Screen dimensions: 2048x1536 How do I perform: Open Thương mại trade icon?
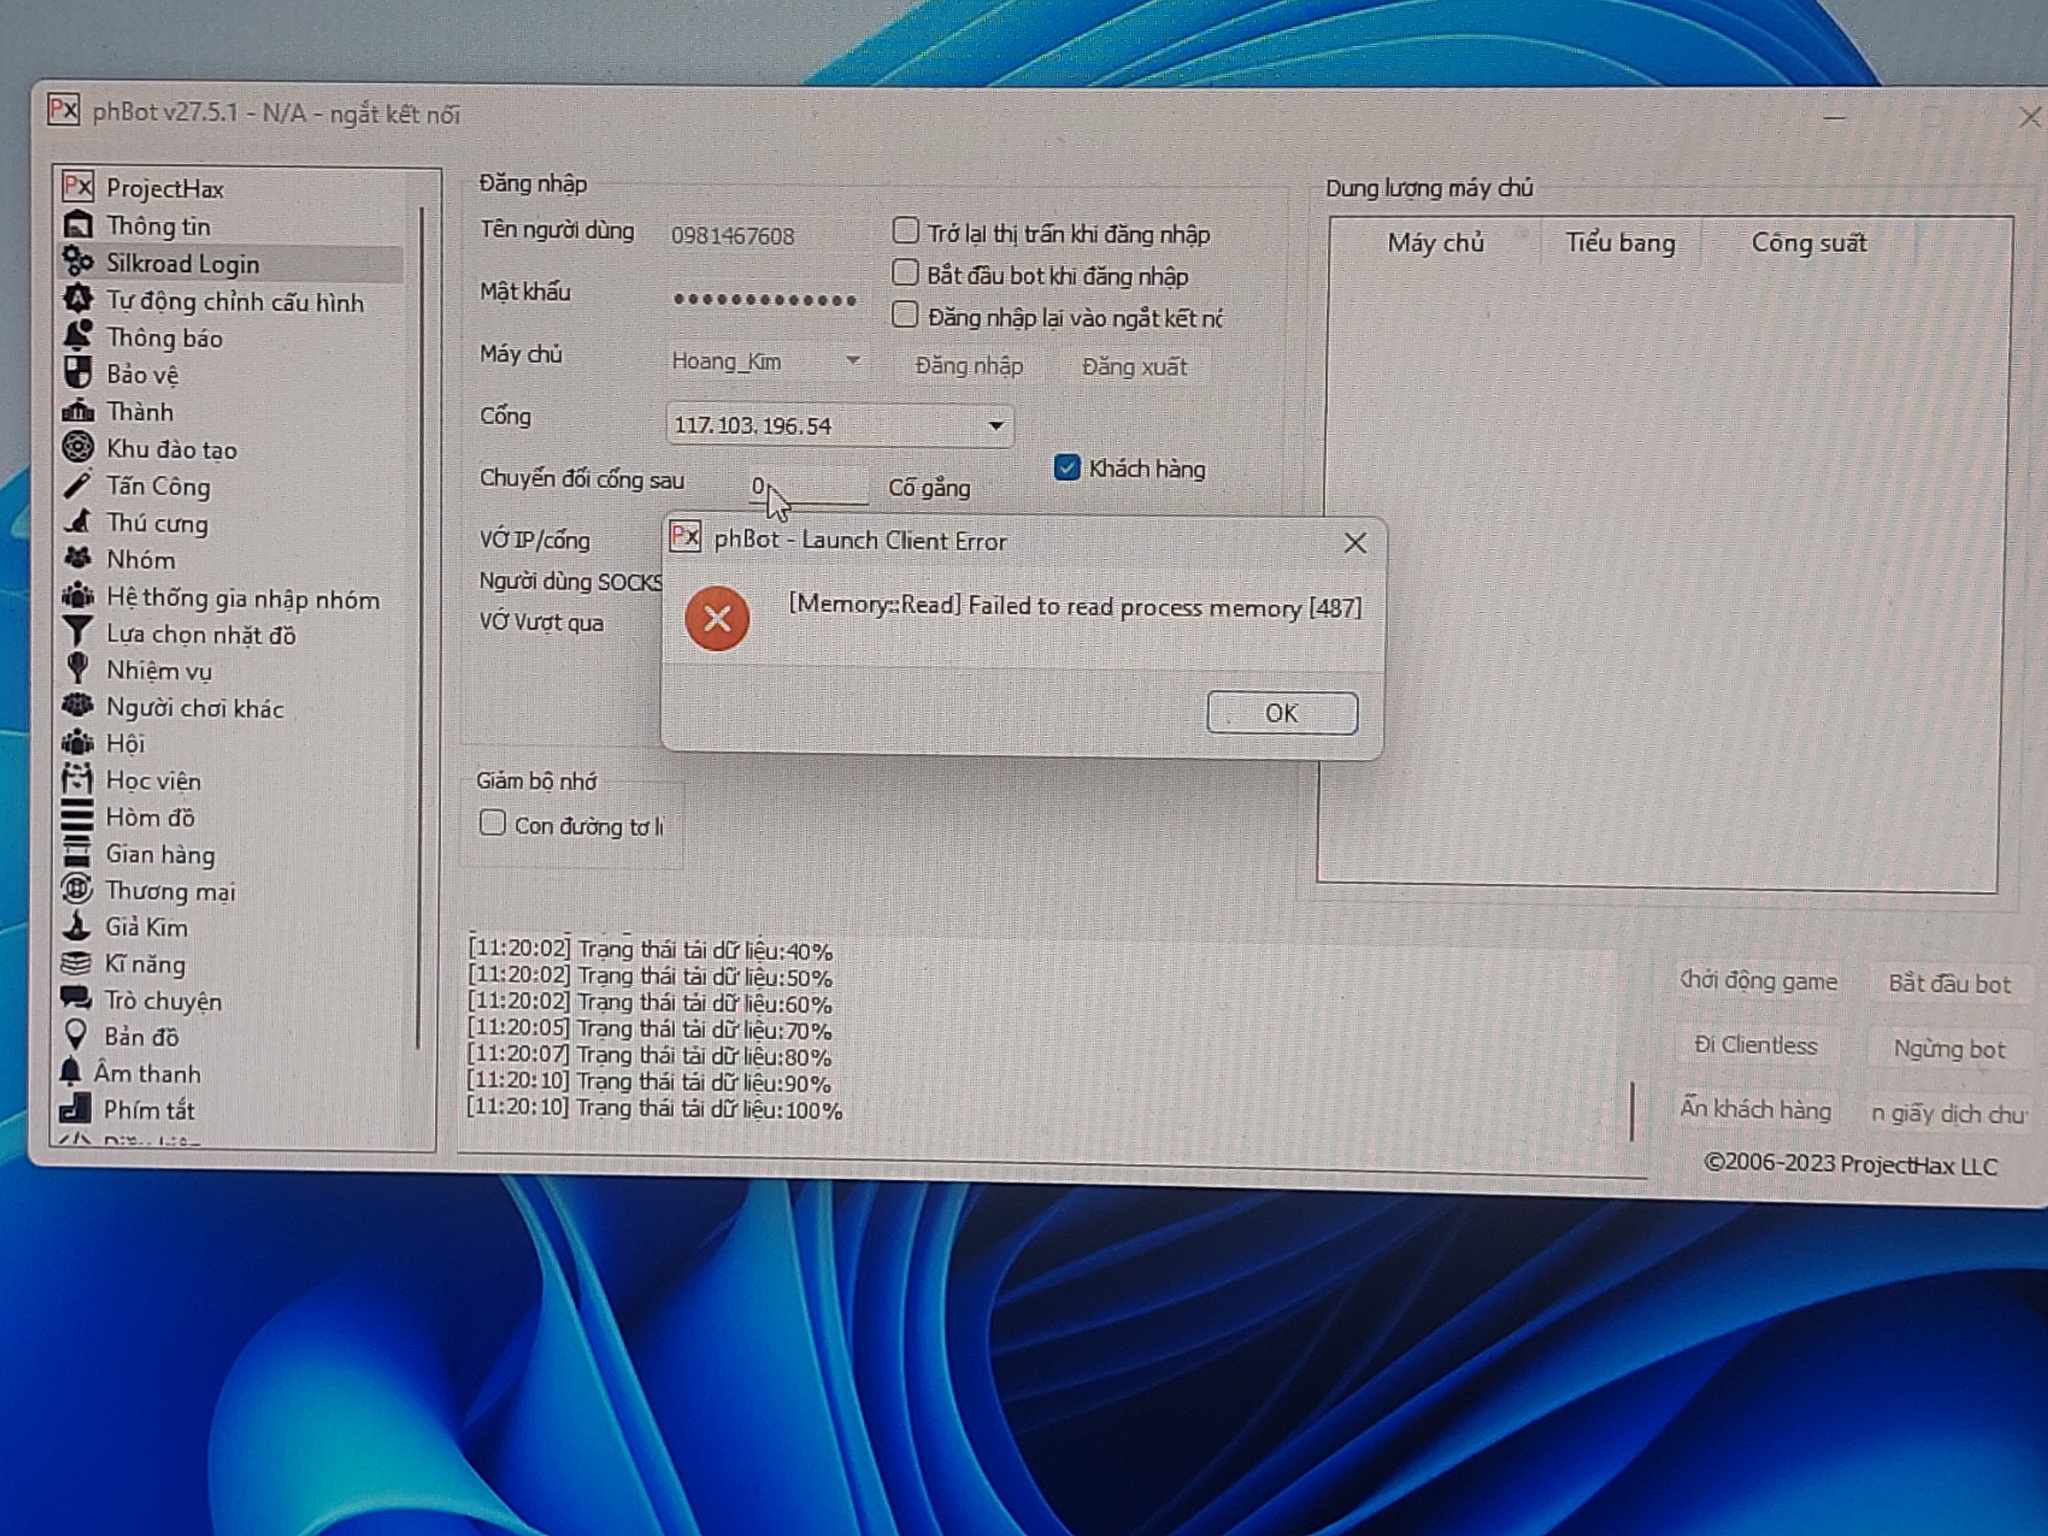click(78, 889)
